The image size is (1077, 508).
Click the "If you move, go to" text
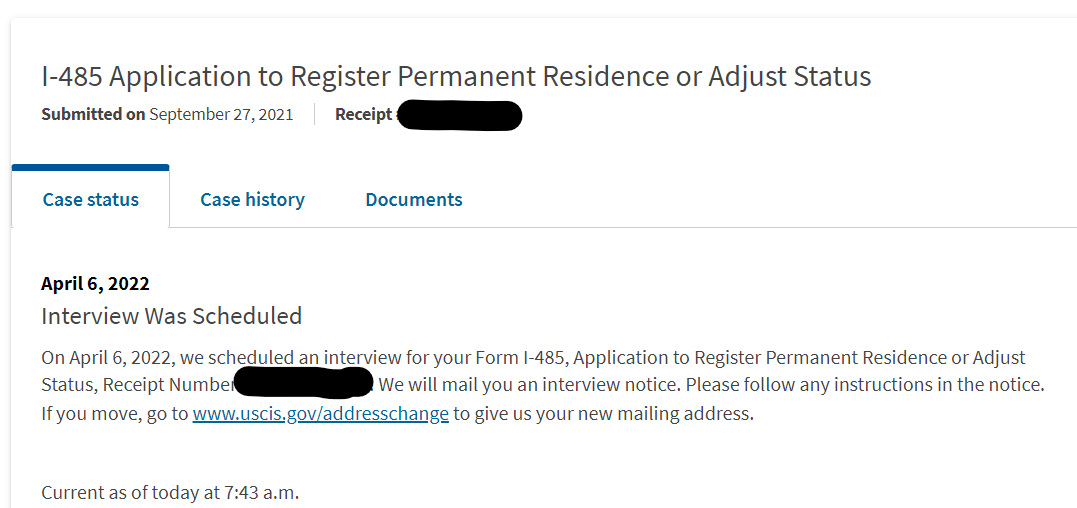[x=115, y=413]
